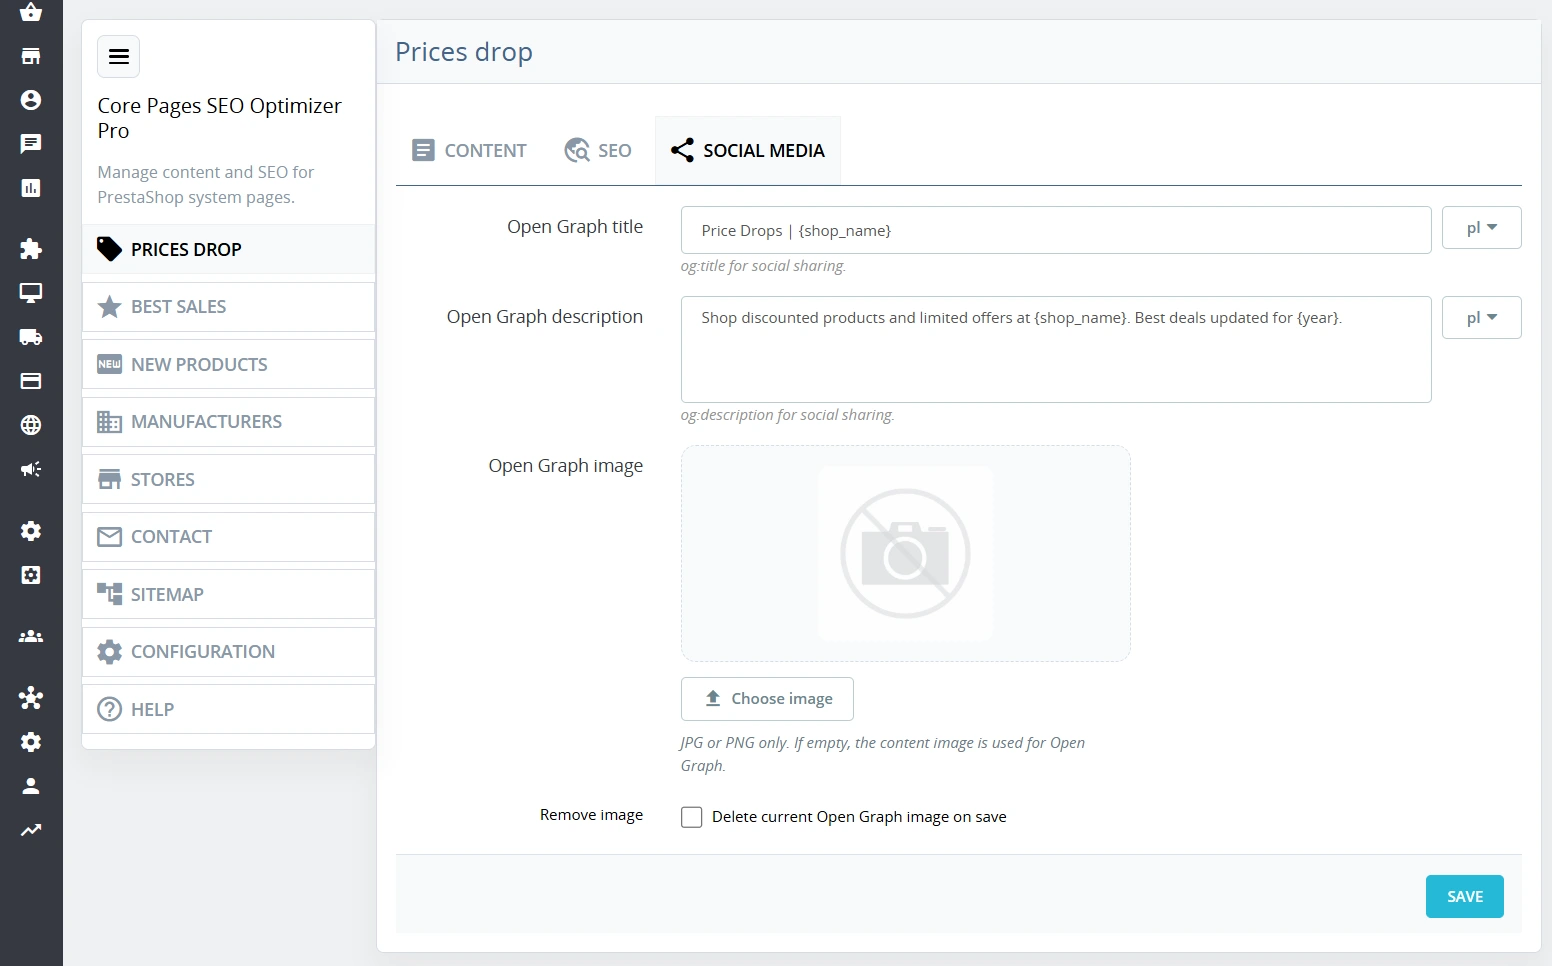Click the 'JPG or PNG only' help text
This screenshot has height=966, width=1552.
[x=882, y=754]
